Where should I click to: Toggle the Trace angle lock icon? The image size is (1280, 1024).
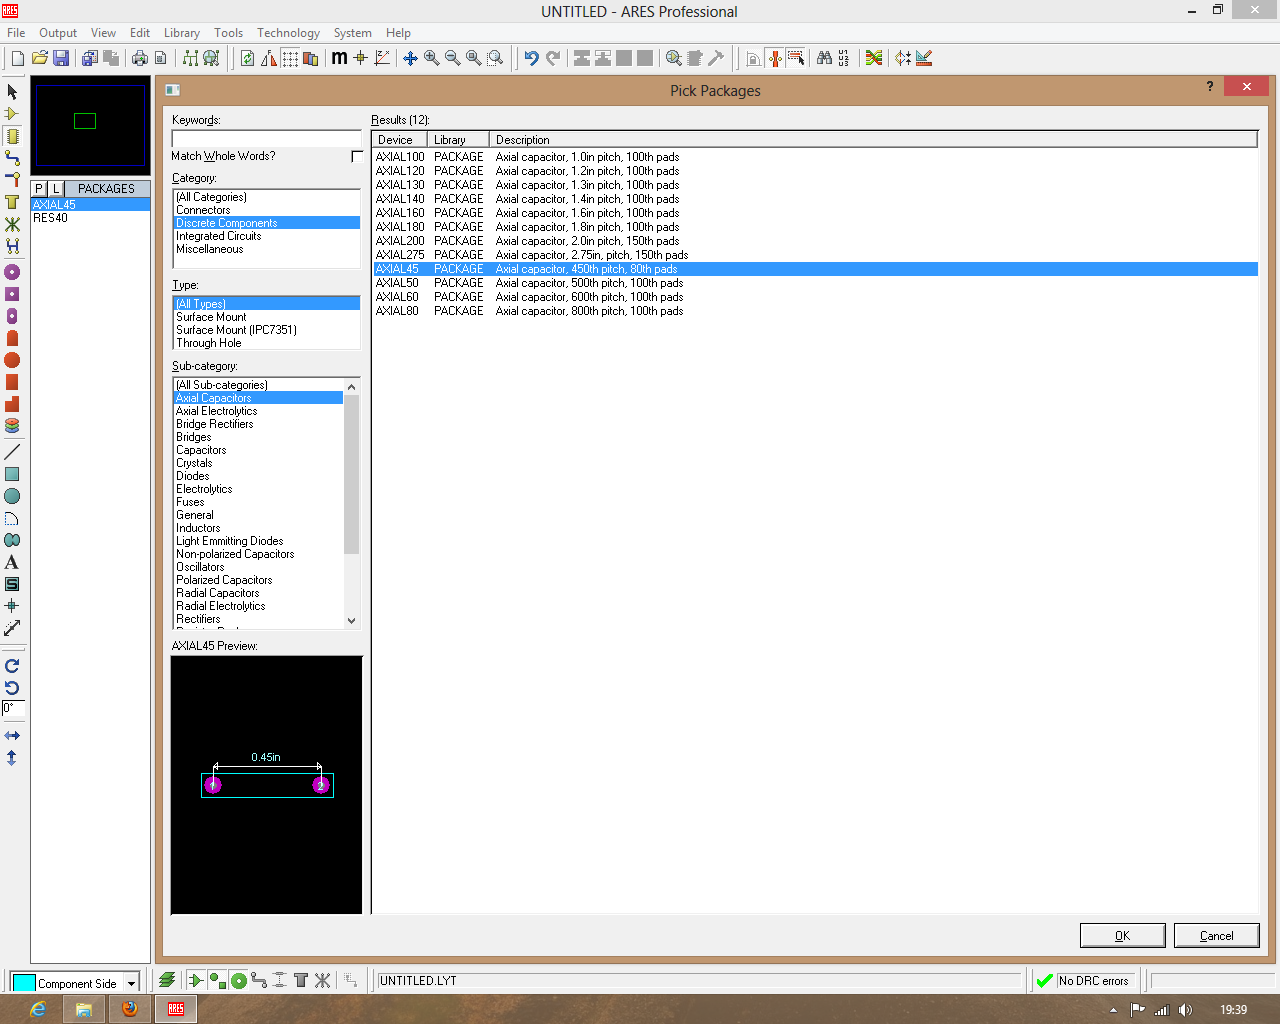click(x=753, y=58)
